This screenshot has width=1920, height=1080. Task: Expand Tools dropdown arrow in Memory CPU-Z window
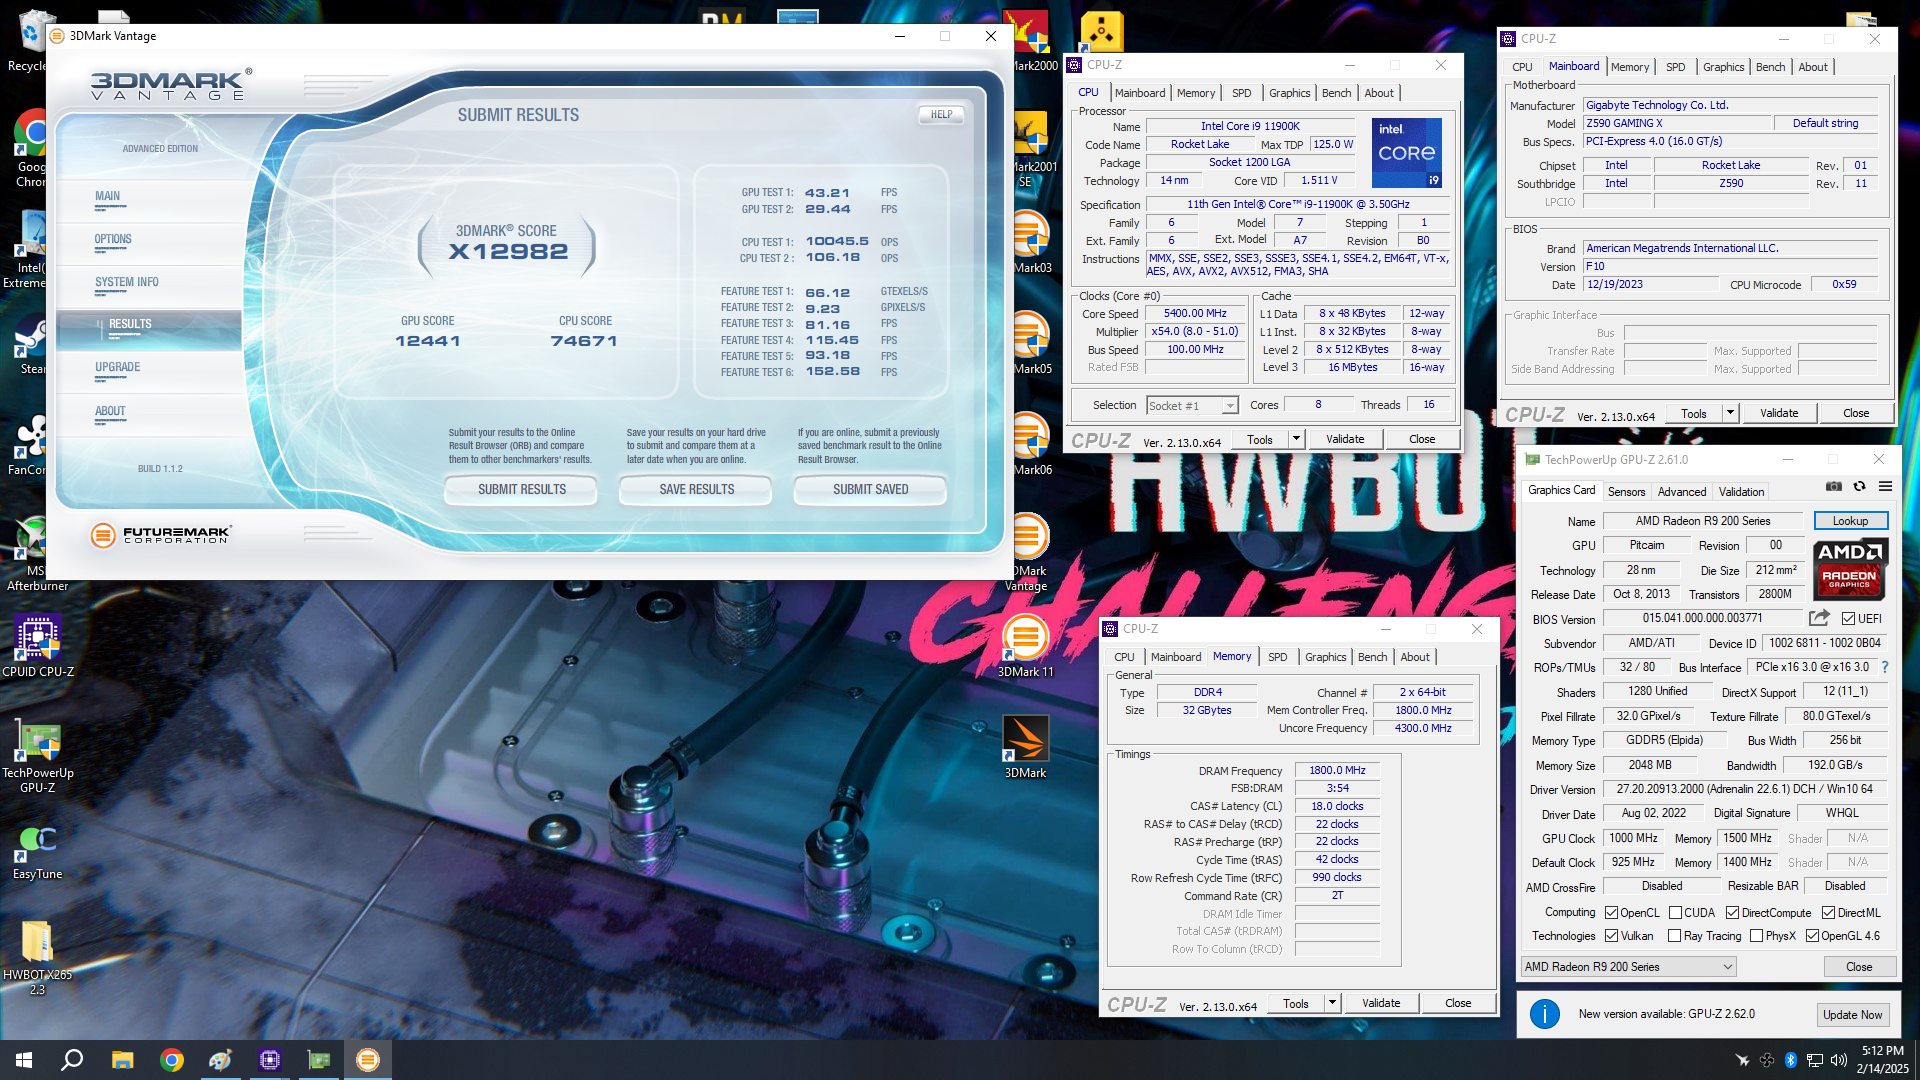click(x=1332, y=1003)
